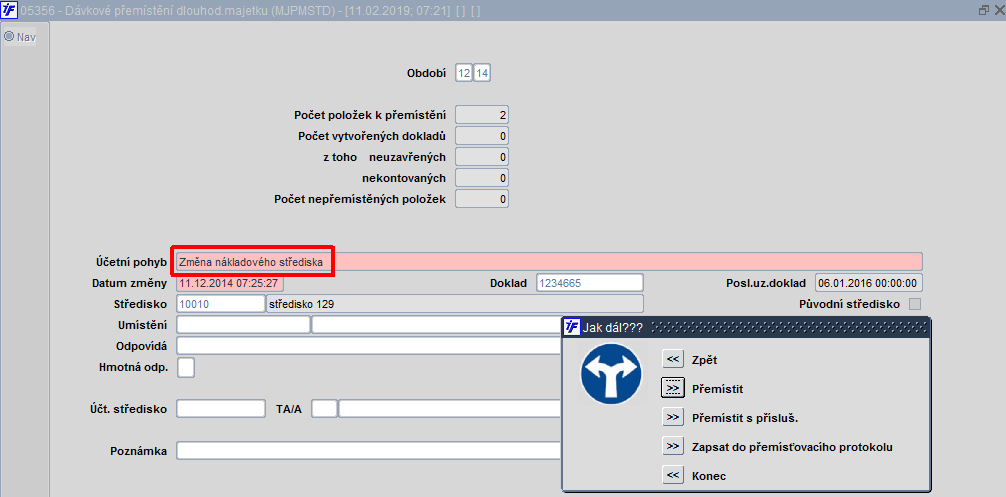The height and width of the screenshot is (497, 1006).
Task: Click the Zapsat do přemísťovacího protokolu label
Action: tap(792, 447)
